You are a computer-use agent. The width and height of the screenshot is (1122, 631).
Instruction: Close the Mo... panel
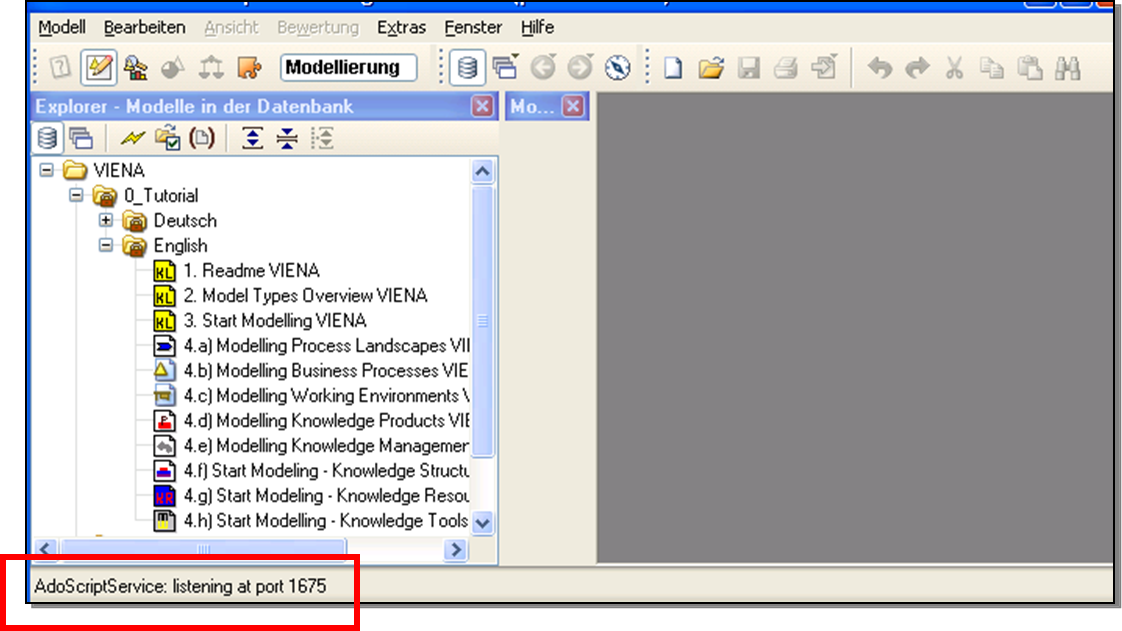click(x=572, y=107)
